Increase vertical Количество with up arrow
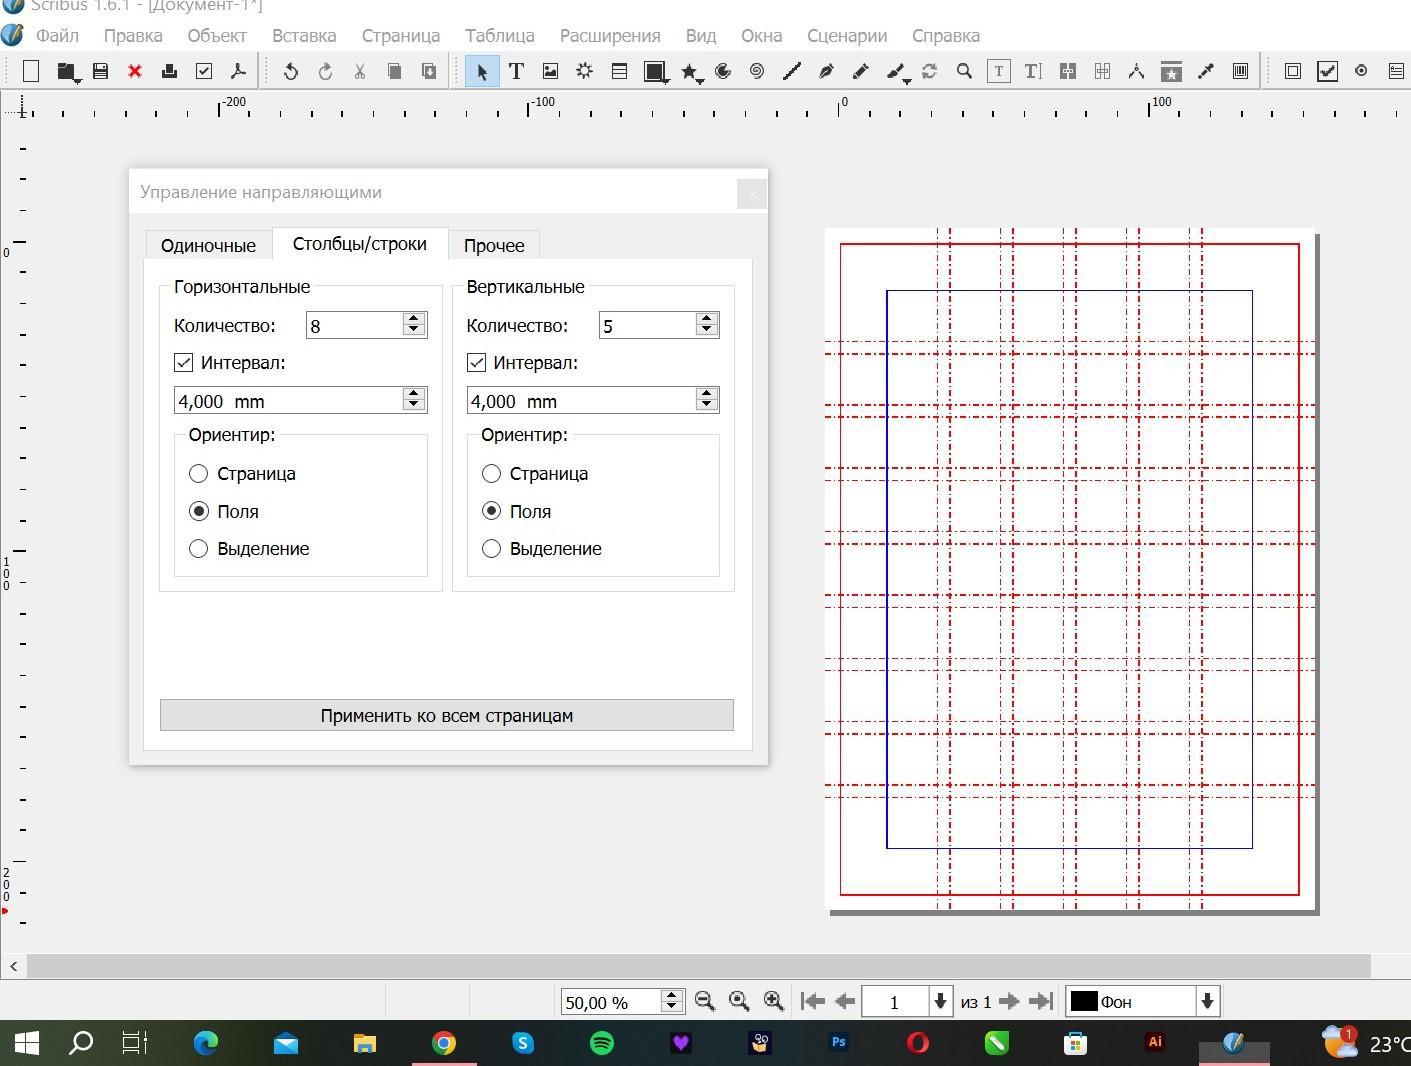The height and width of the screenshot is (1066, 1411). (x=707, y=319)
